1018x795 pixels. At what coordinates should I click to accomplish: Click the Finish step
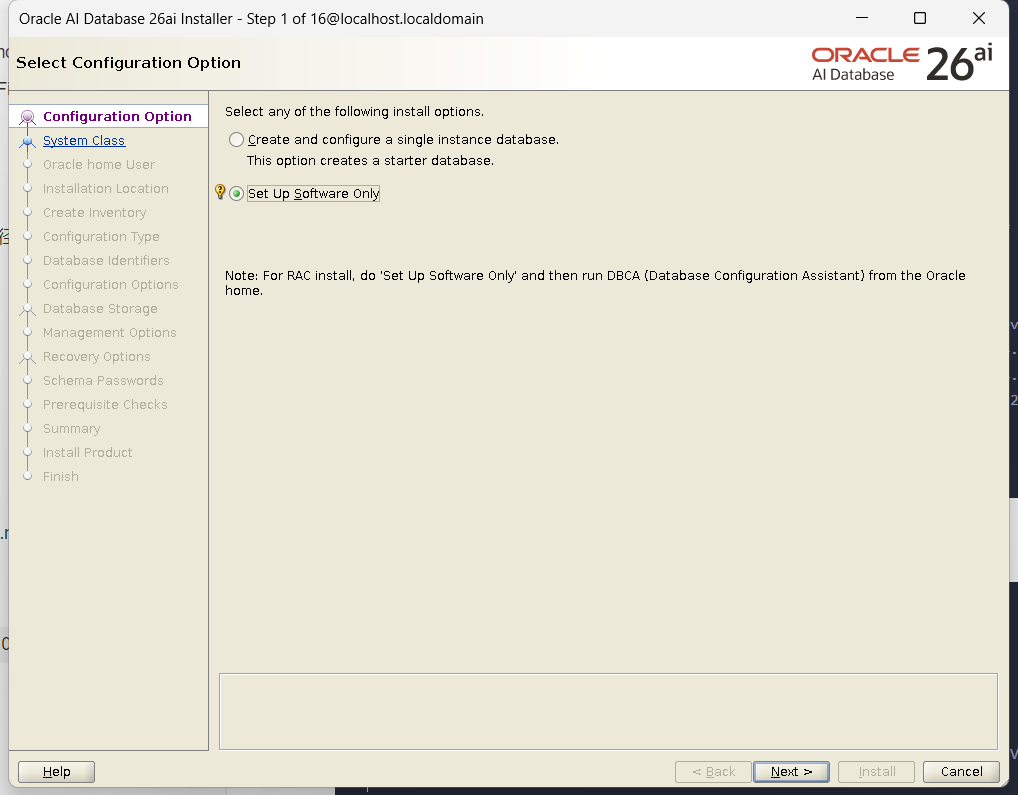pos(60,476)
